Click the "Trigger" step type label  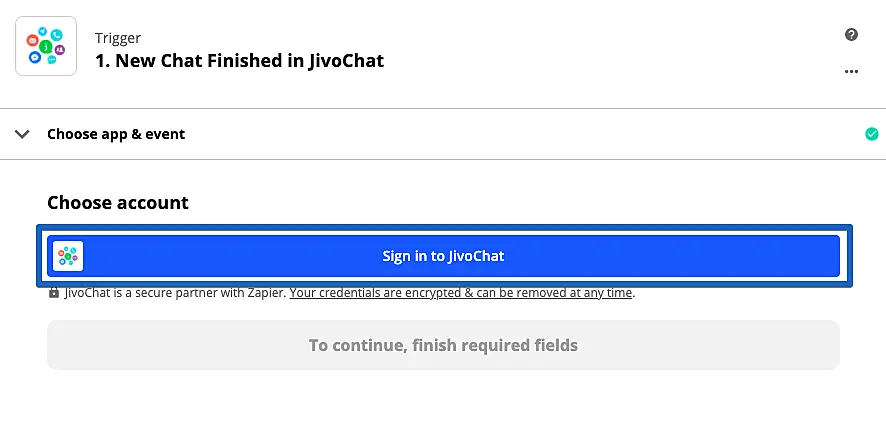pyautogui.click(x=117, y=38)
